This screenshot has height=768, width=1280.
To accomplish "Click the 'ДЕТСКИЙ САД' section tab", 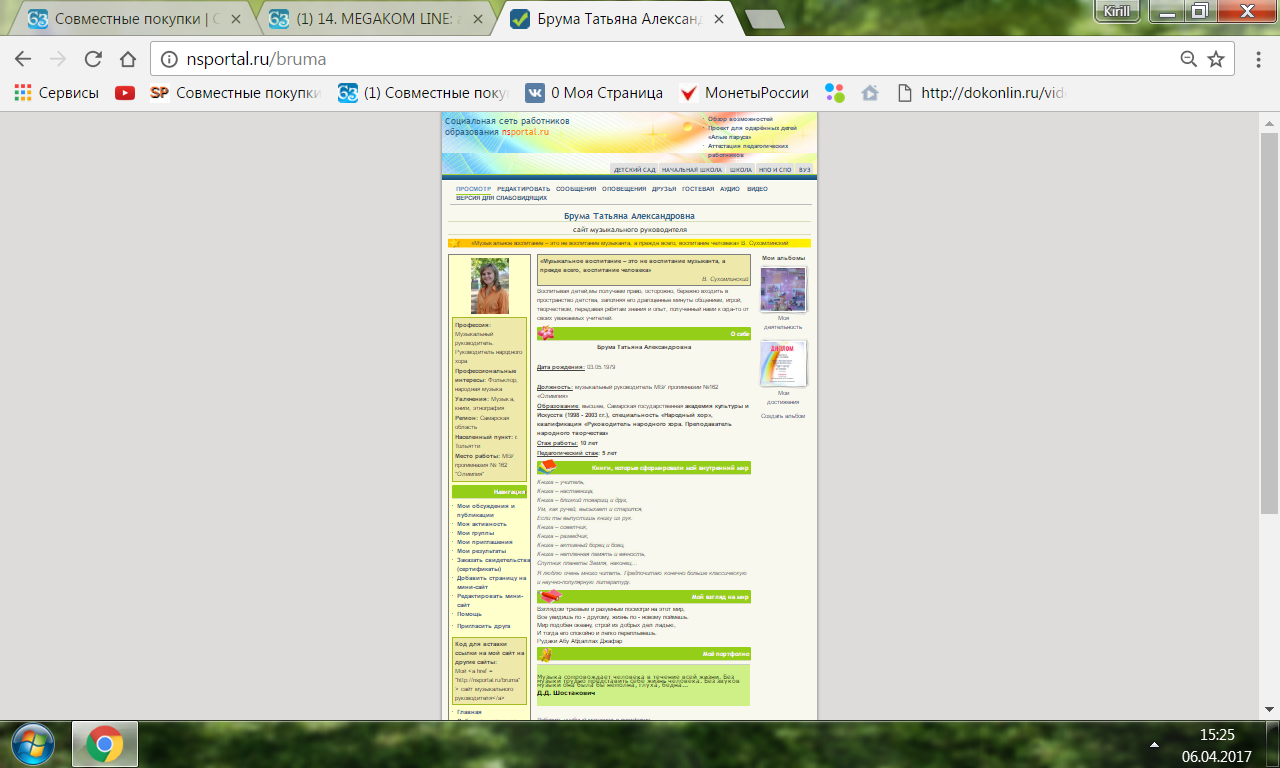I will coord(634,170).
